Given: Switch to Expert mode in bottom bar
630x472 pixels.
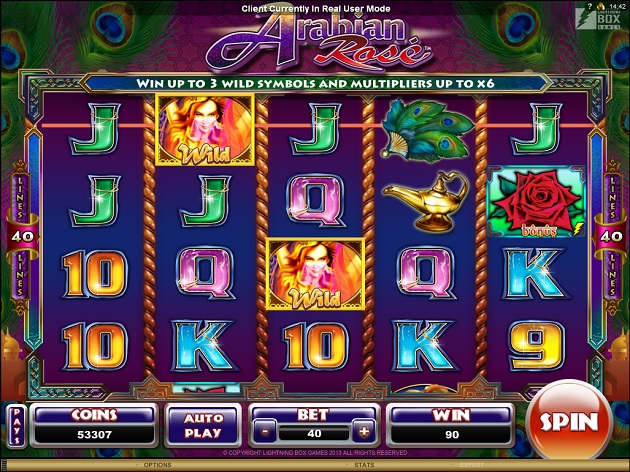Looking at the screenshot, I should click(x=473, y=465).
